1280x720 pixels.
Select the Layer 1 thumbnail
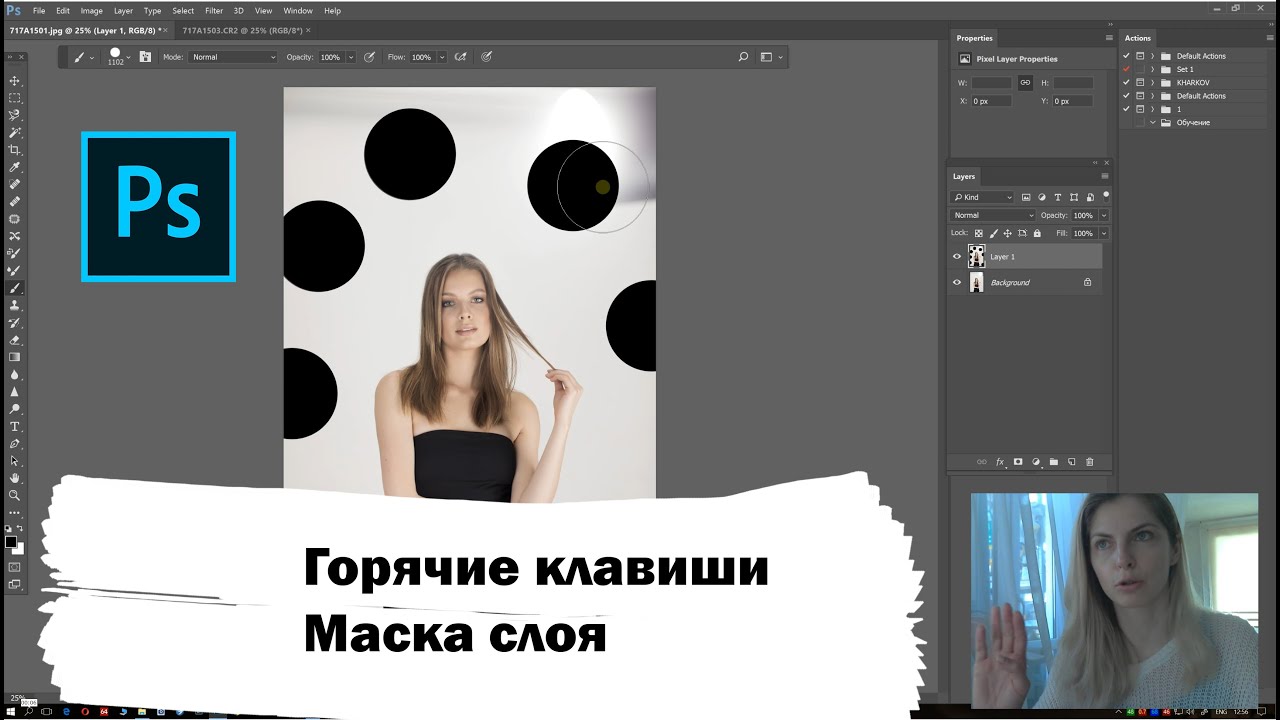click(977, 257)
